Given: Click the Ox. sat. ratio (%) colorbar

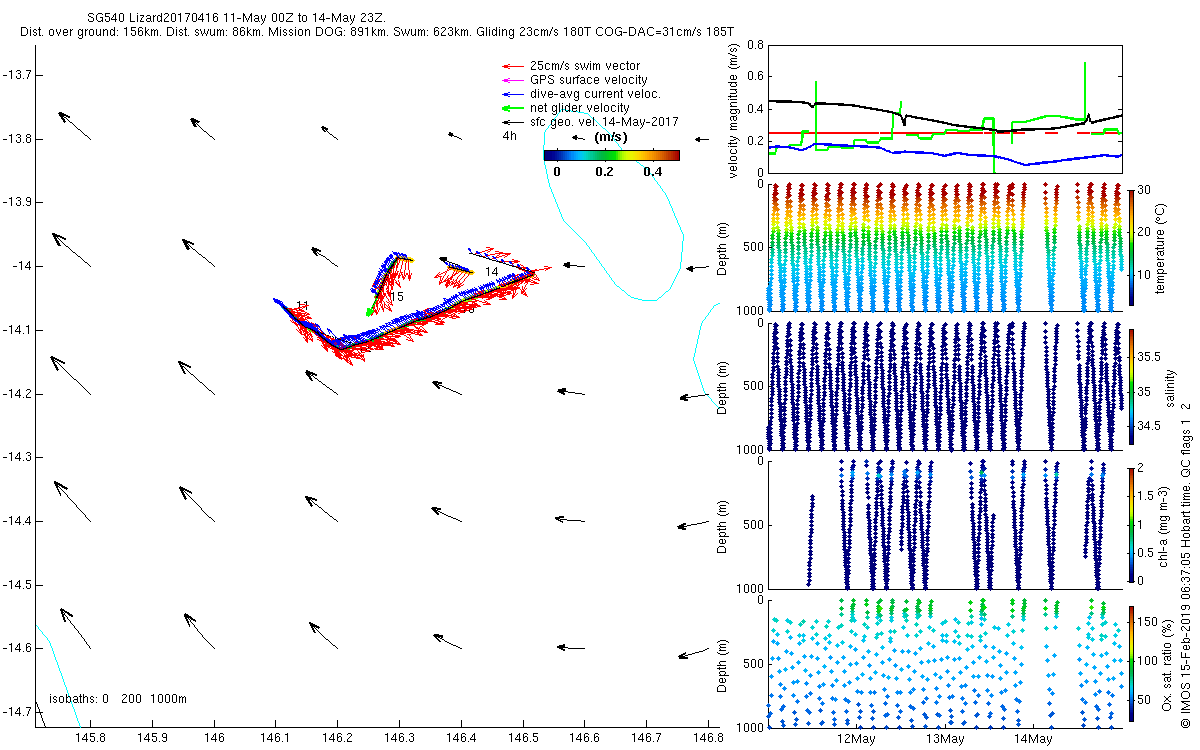Looking at the screenshot, I should [x=1131, y=662].
